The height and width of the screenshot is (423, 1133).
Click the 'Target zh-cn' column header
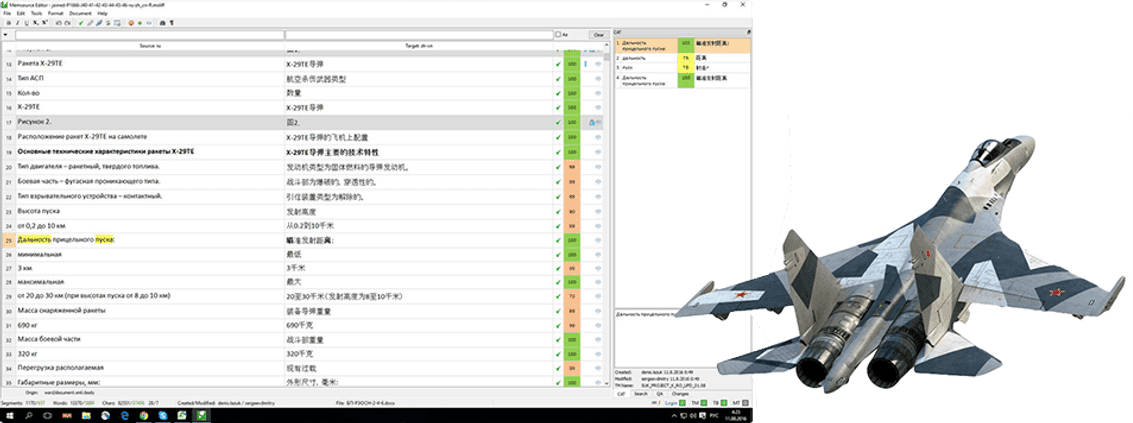click(419, 46)
